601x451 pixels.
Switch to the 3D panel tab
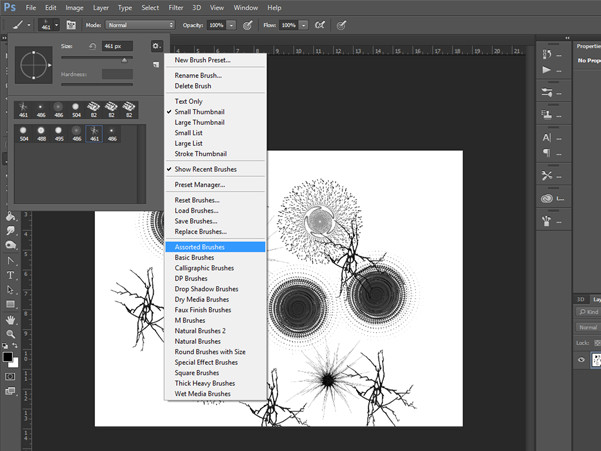581,299
